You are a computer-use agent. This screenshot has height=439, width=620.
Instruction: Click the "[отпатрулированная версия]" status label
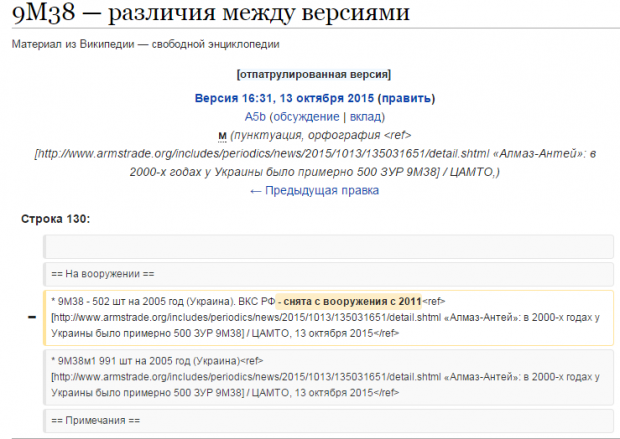click(313, 74)
